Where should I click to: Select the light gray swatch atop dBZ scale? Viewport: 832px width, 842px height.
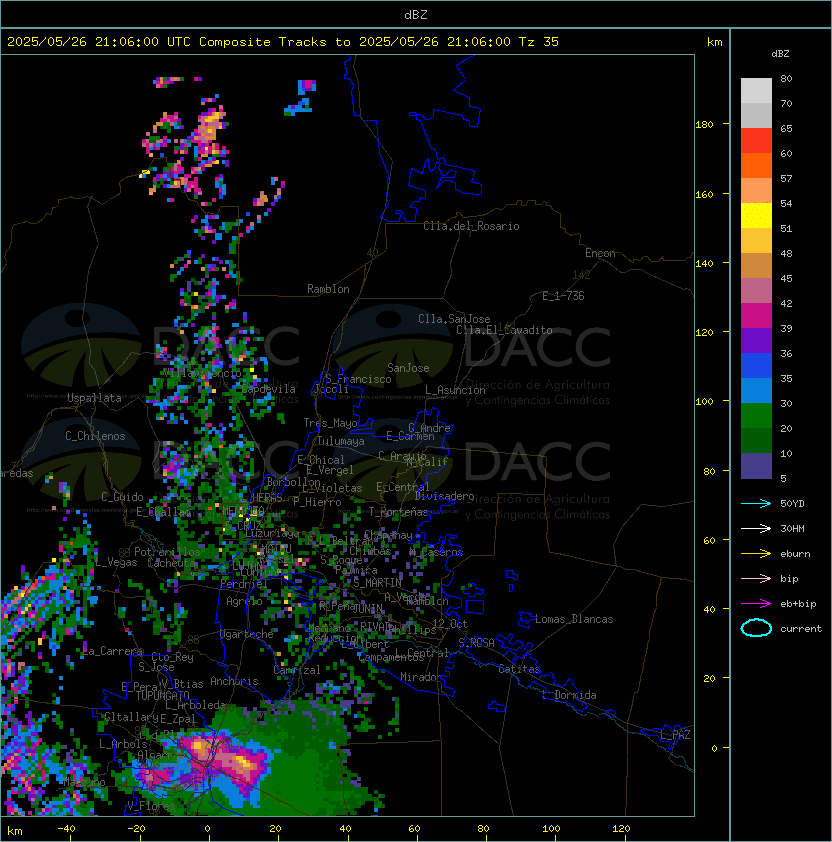[756, 90]
